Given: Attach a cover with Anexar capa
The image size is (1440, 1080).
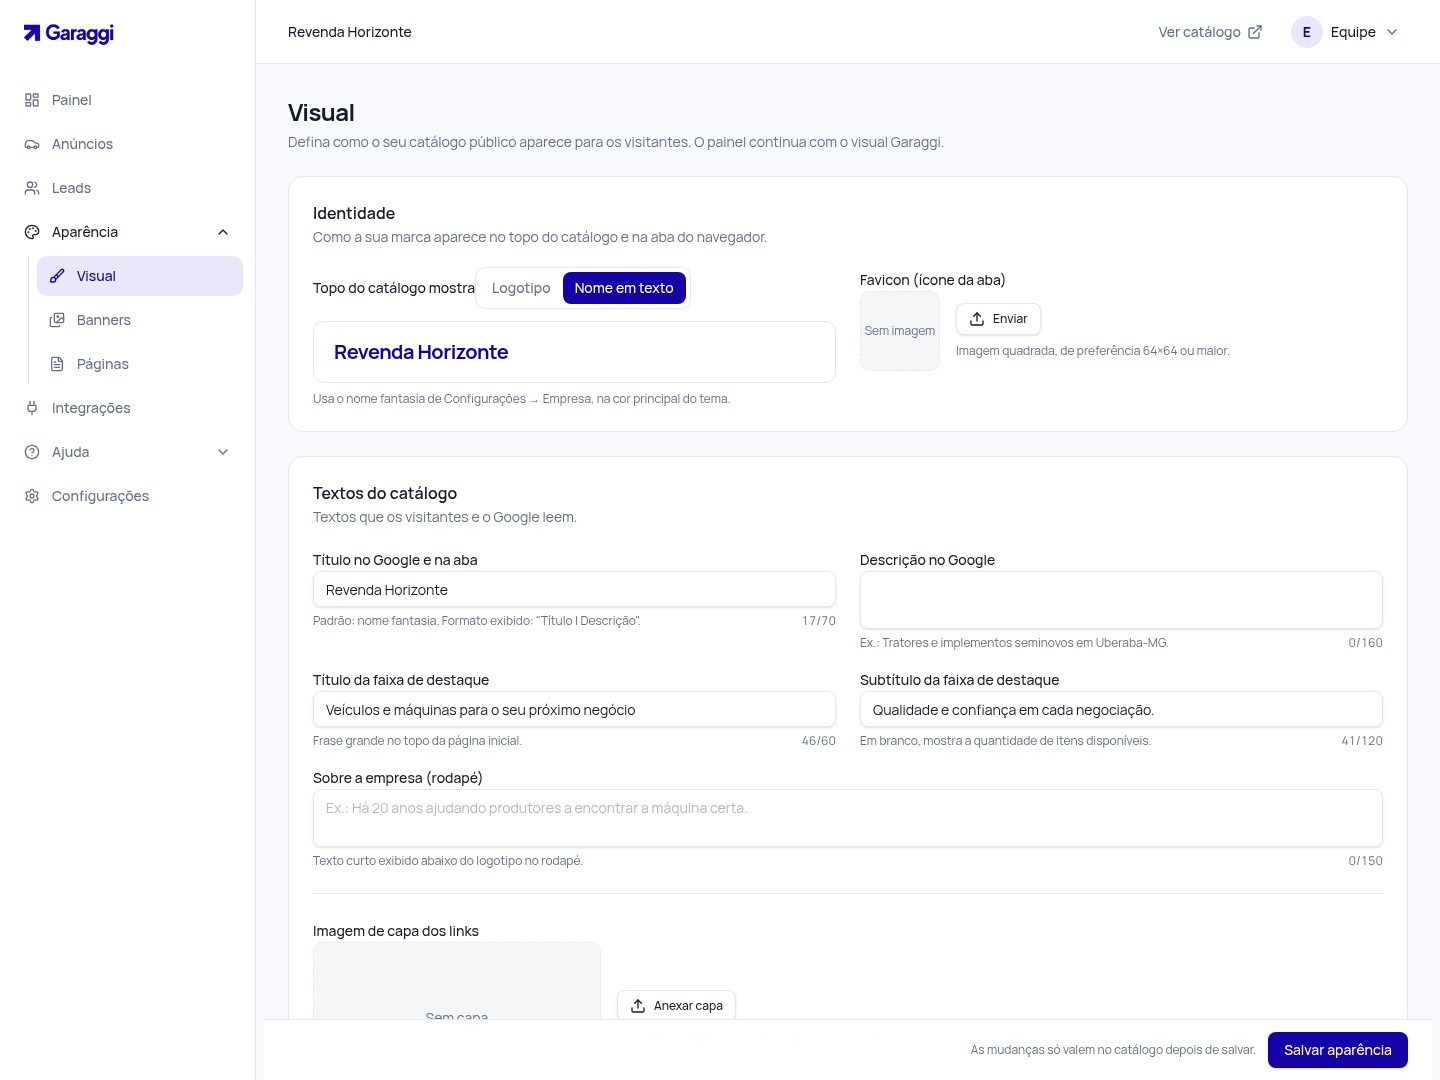Looking at the screenshot, I should click(x=676, y=1006).
